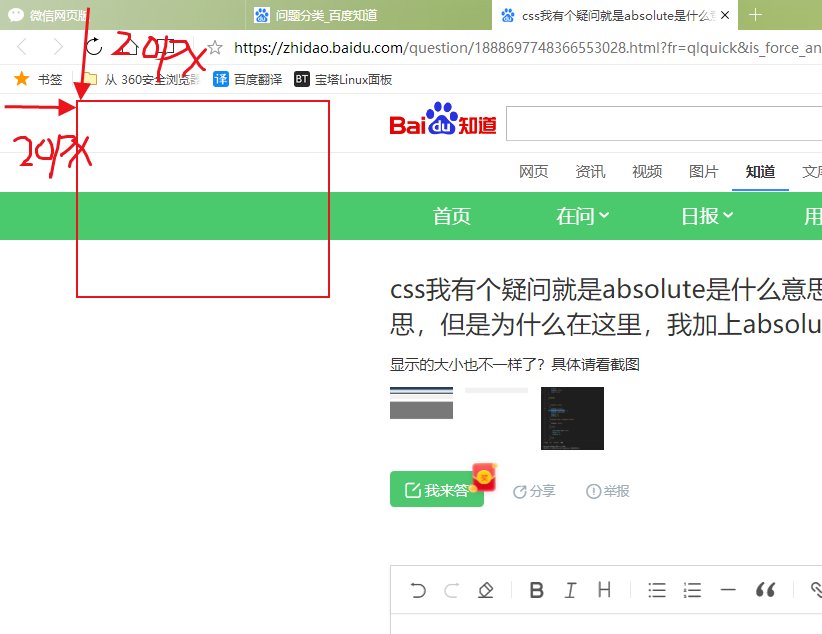
Task: Expand the 在问 dropdown menu
Action: point(583,215)
